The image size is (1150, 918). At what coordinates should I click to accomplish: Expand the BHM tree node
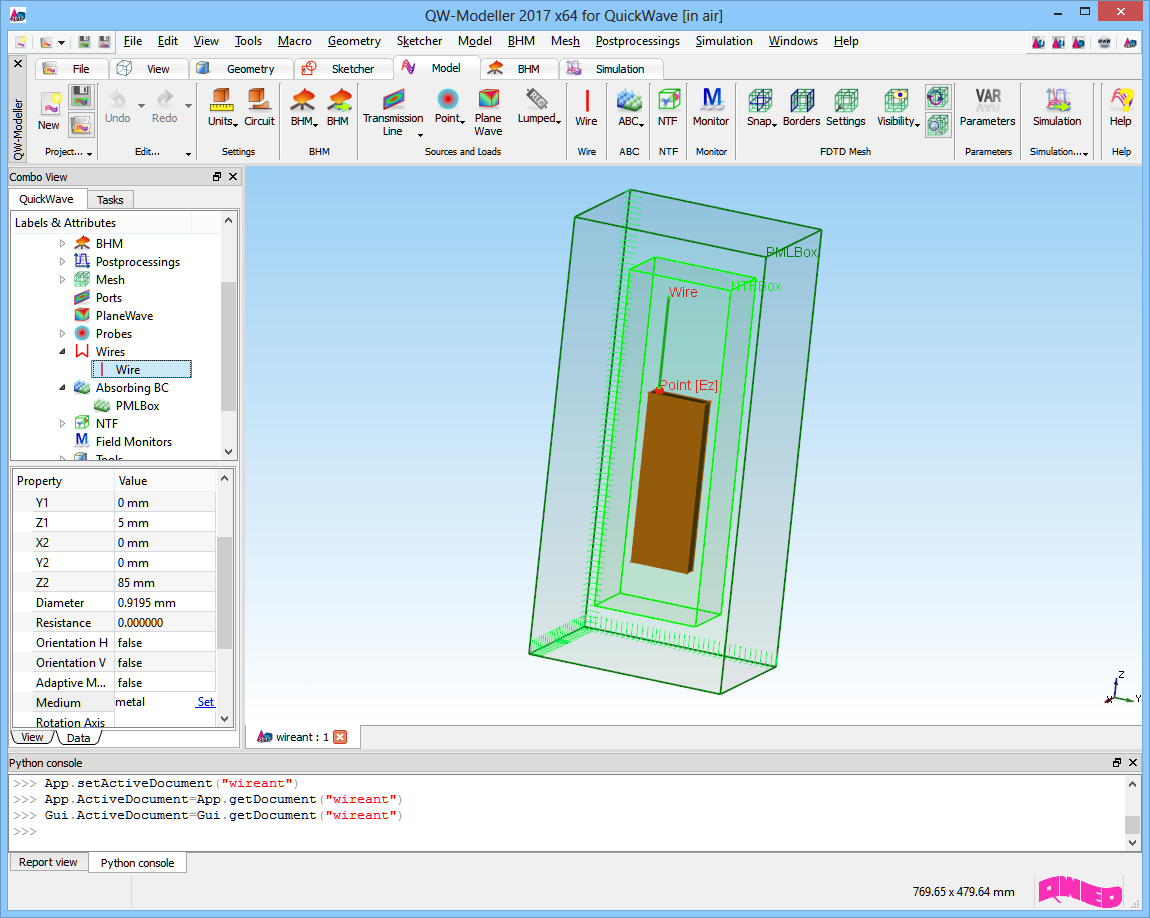tap(62, 243)
